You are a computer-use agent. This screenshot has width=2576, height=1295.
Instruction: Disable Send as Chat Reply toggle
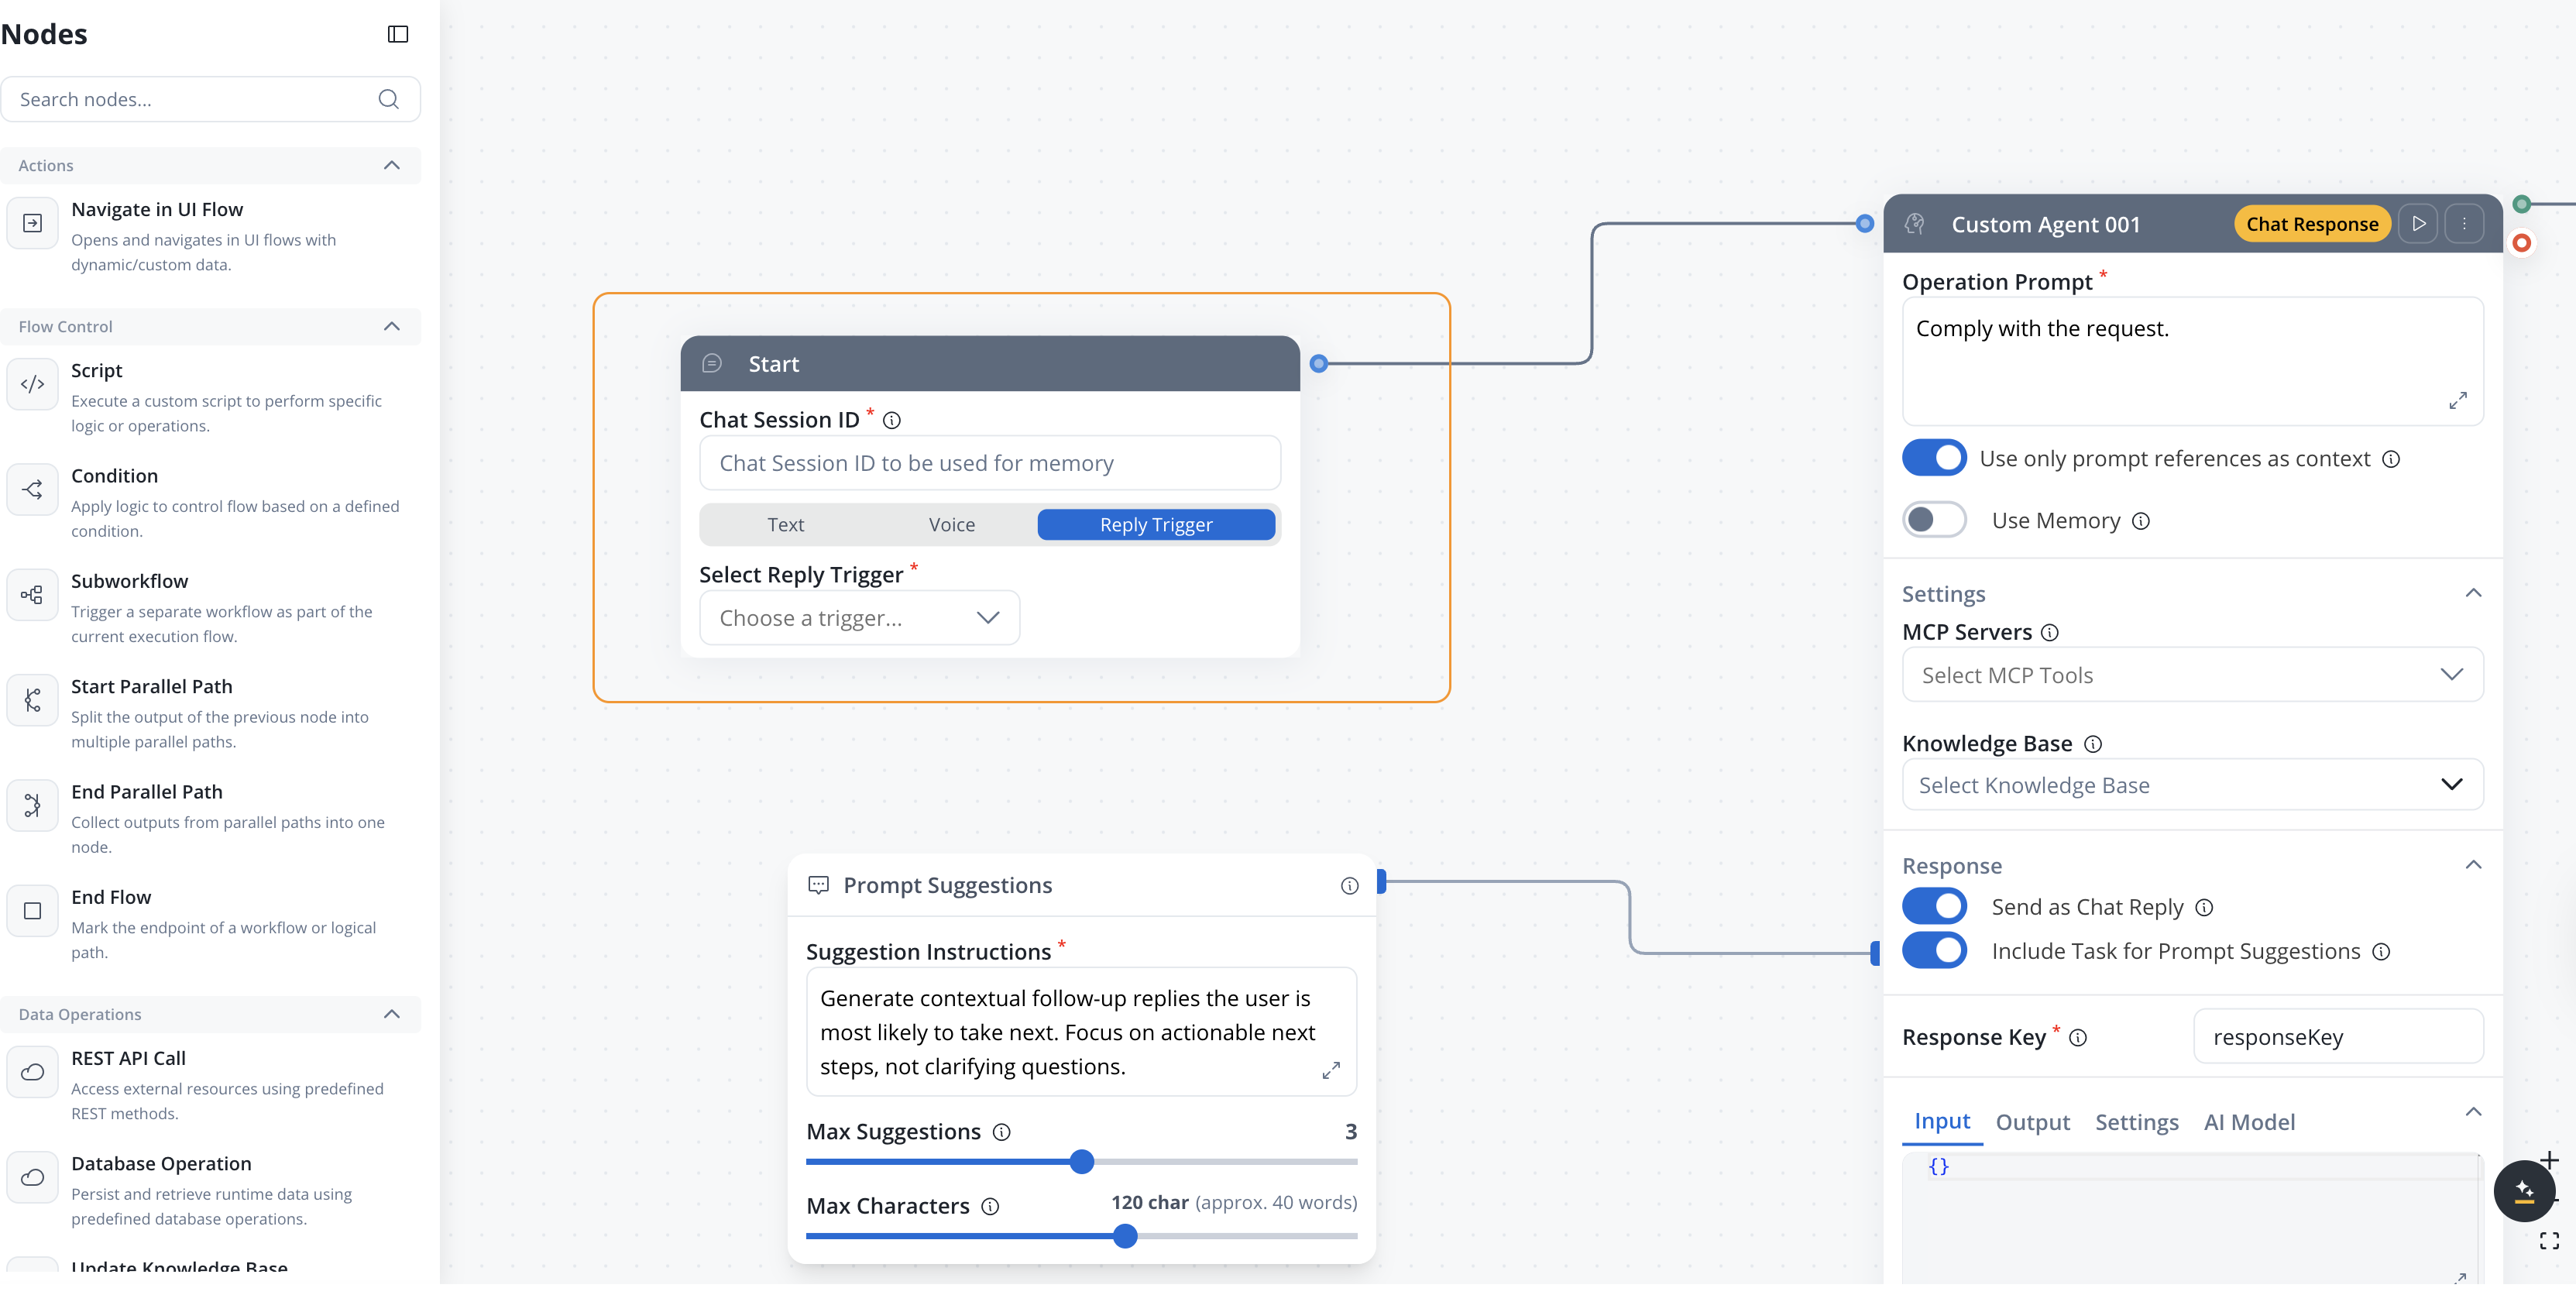pyautogui.click(x=1933, y=907)
